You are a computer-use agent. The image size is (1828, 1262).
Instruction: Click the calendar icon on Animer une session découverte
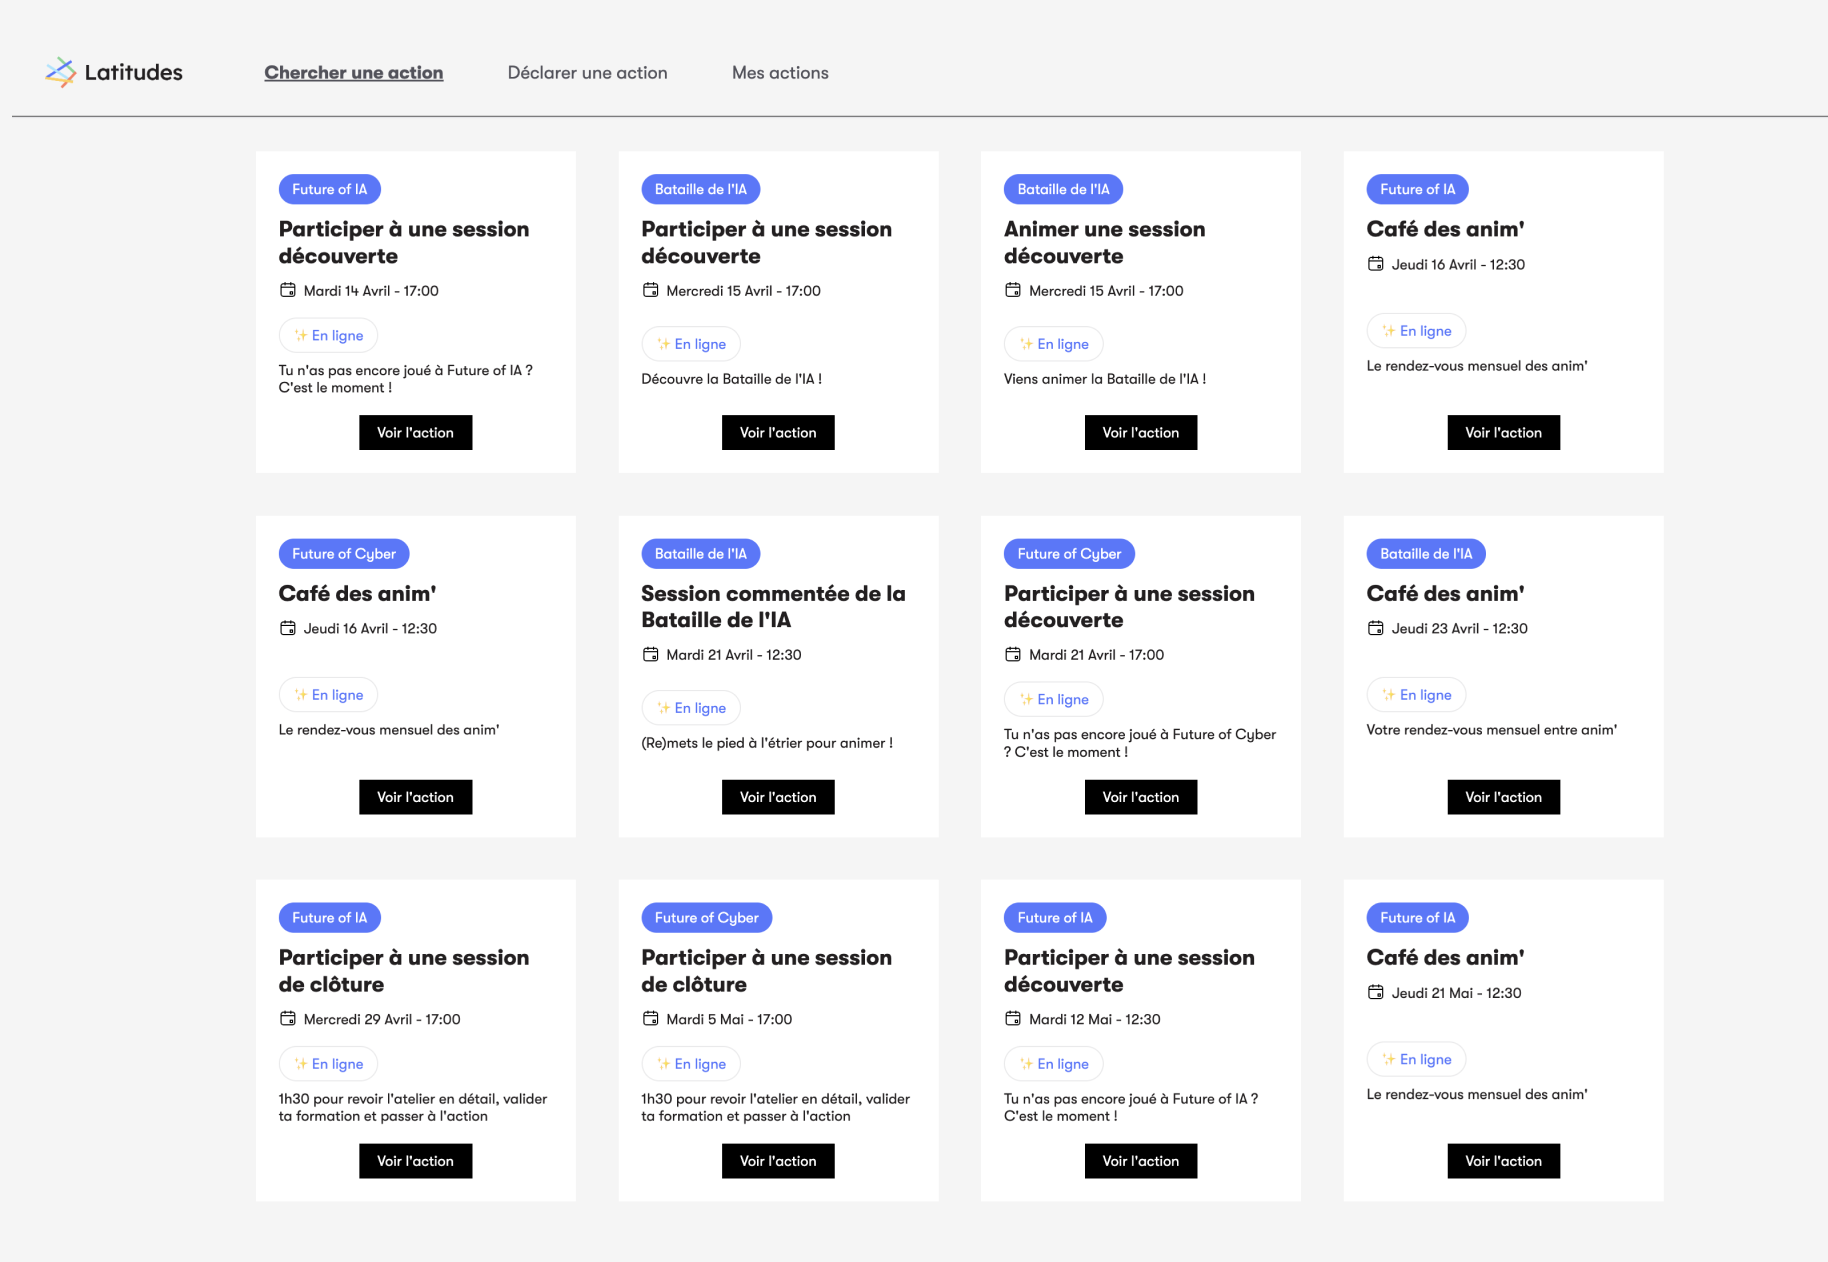tap(1013, 290)
